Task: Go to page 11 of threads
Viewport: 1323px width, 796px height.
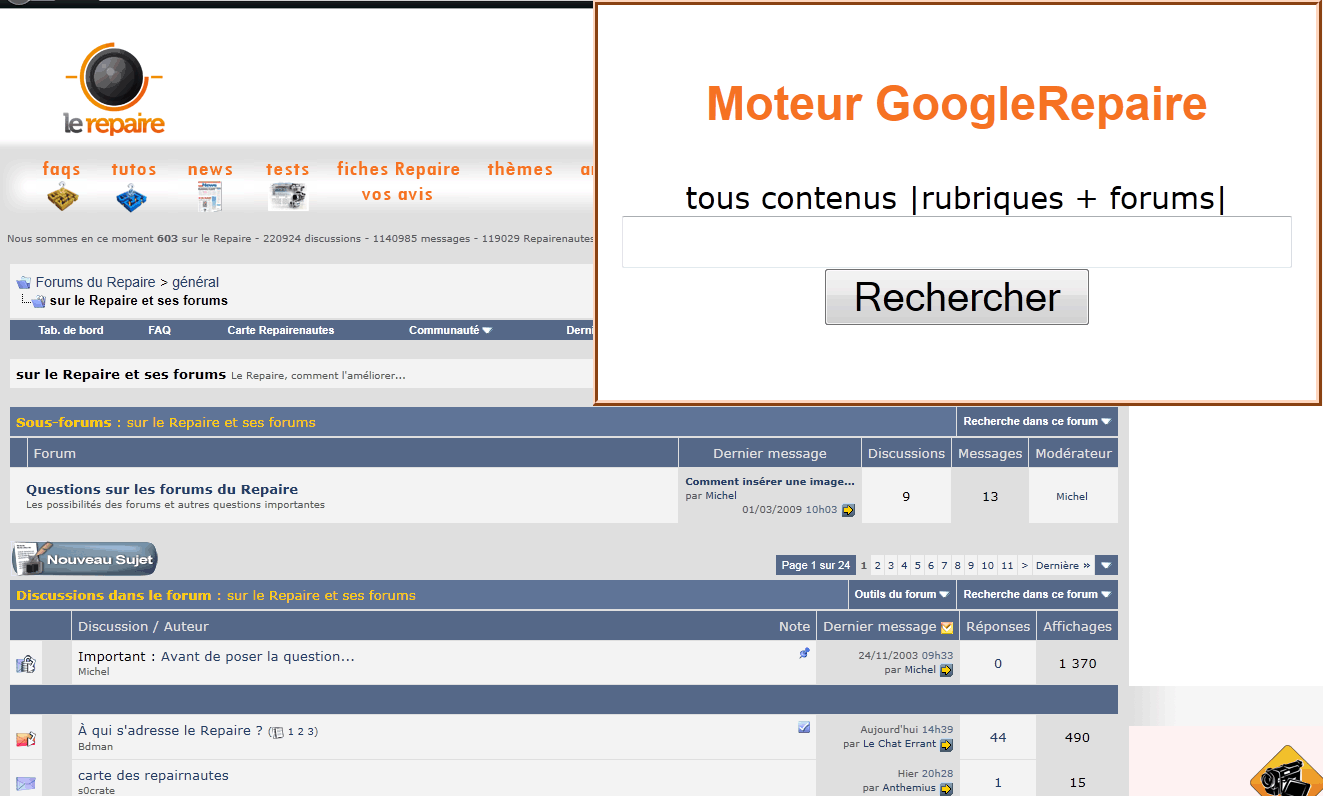Action: [x=1007, y=565]
